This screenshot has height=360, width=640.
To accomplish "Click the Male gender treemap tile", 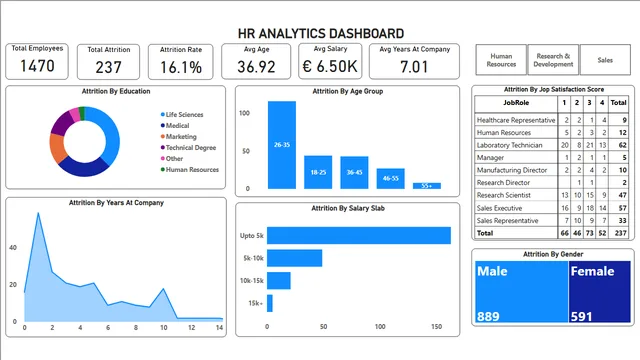I will pos(522,292).
